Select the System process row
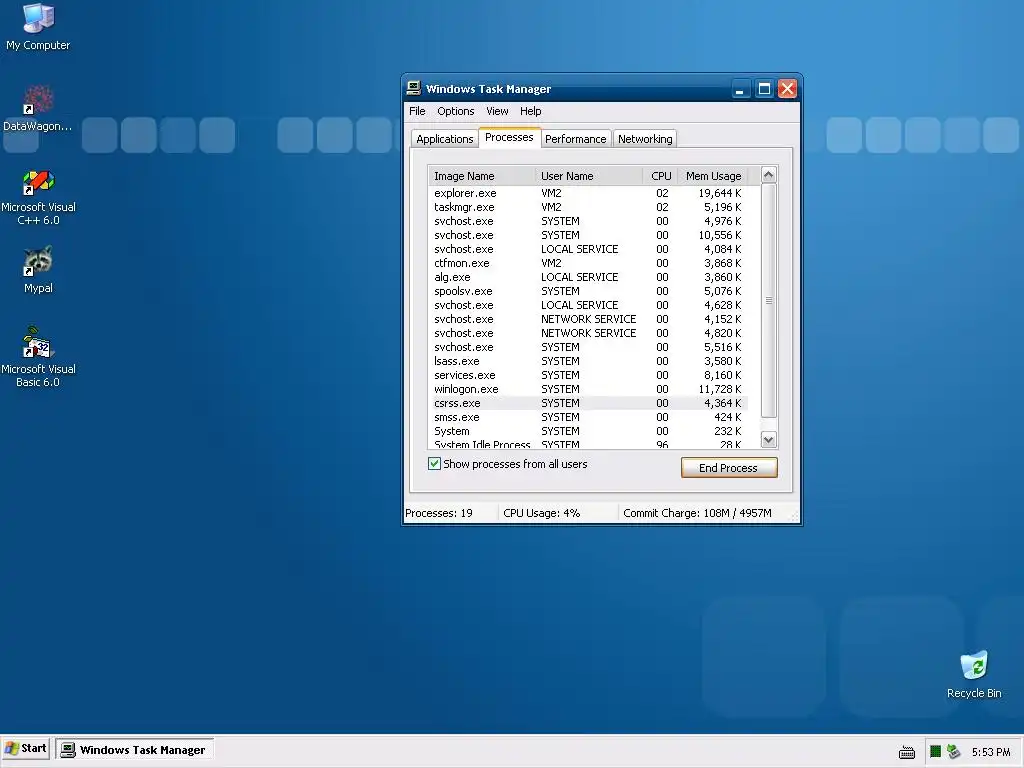This screenshot has width=1024, height=768. click(x=588, y=431)
